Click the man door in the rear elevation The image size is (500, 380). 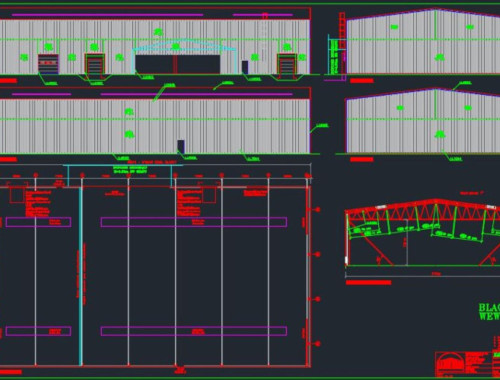(x=181, y=147)
